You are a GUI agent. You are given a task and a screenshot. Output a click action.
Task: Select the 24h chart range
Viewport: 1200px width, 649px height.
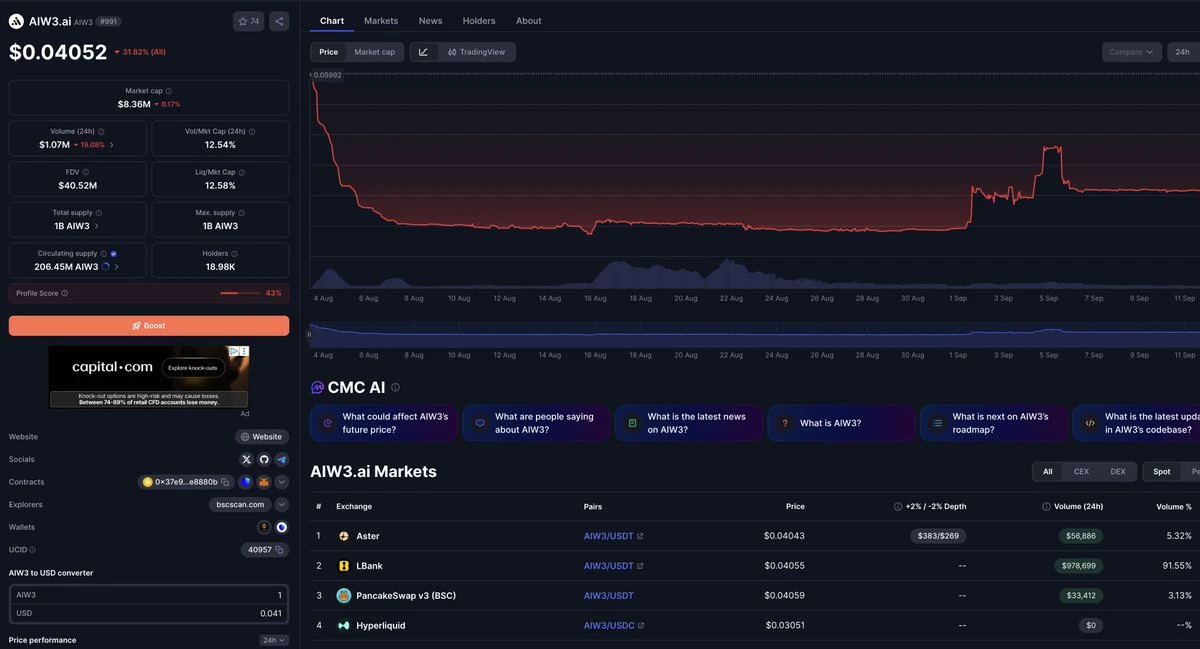pyautogui.click(x=1183, y=52)
